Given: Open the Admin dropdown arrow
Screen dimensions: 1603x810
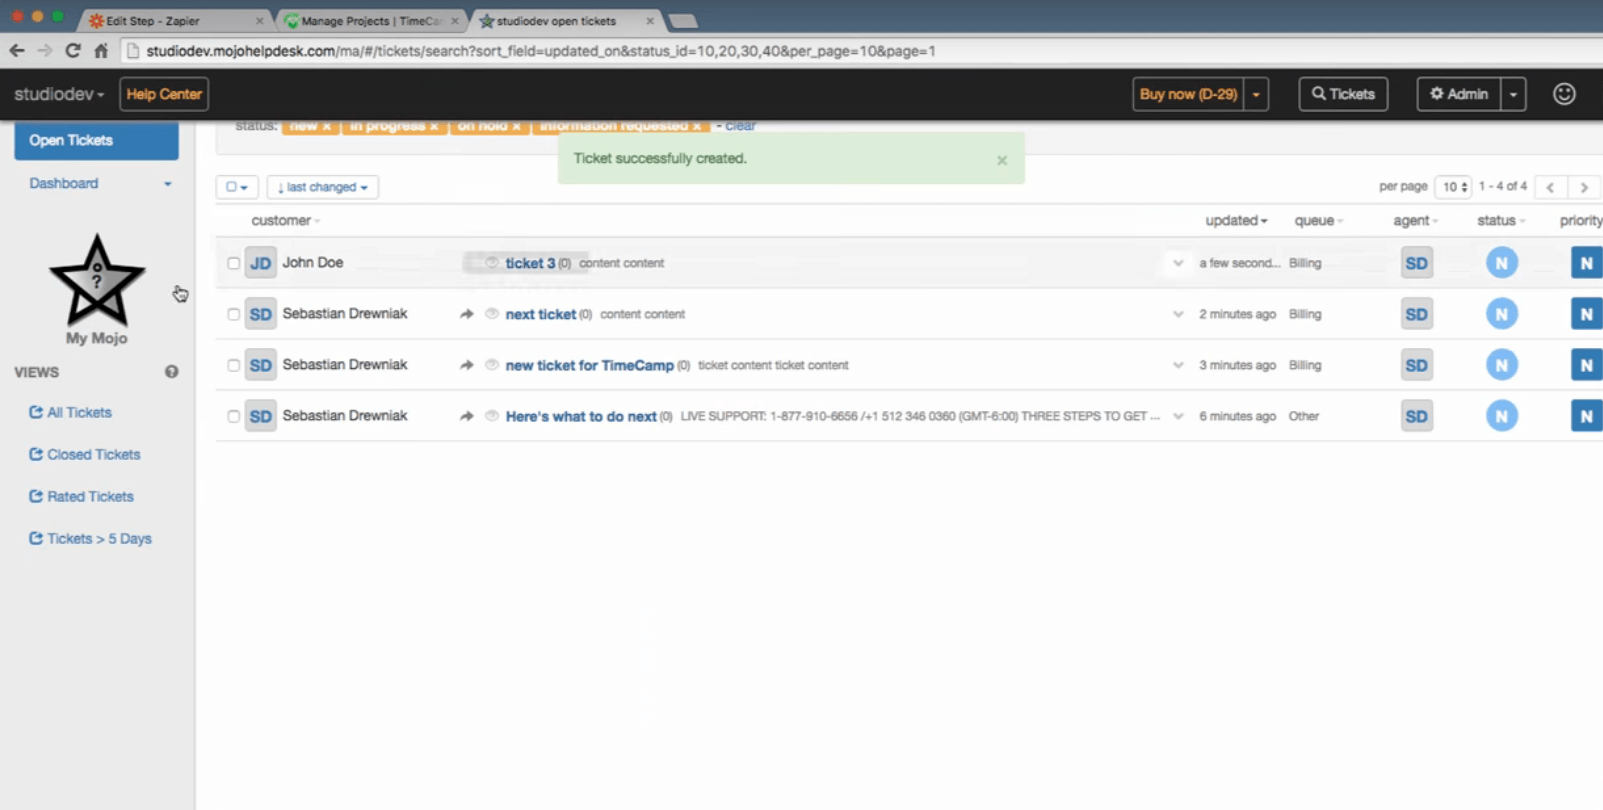Looking at the screenshot, I should (1513, 94).
